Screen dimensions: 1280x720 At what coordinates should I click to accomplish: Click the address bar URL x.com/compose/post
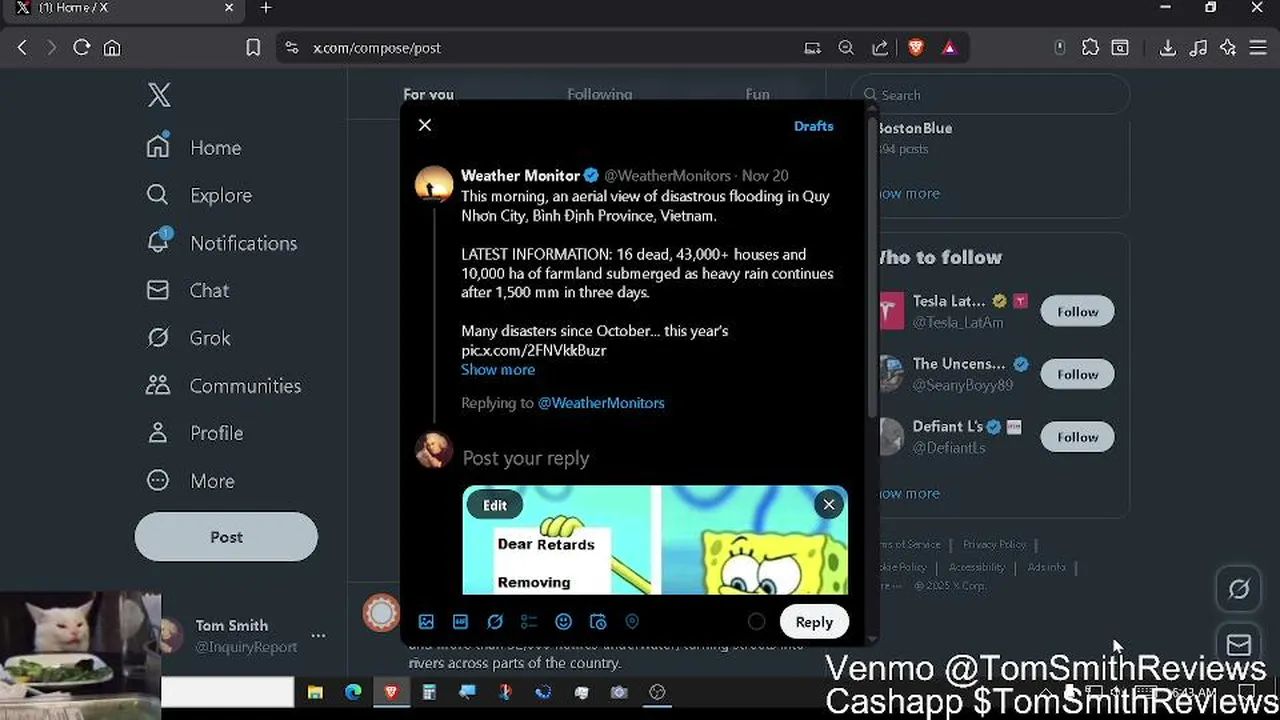pyautogui.click(x=376, y=48)
